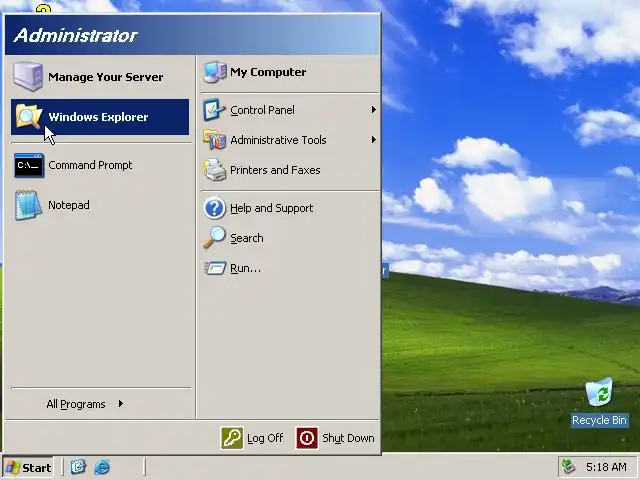This screenshot has width=640, height=480.
Task: Click the Run dialog icon
Action: (x=215, y=268)
